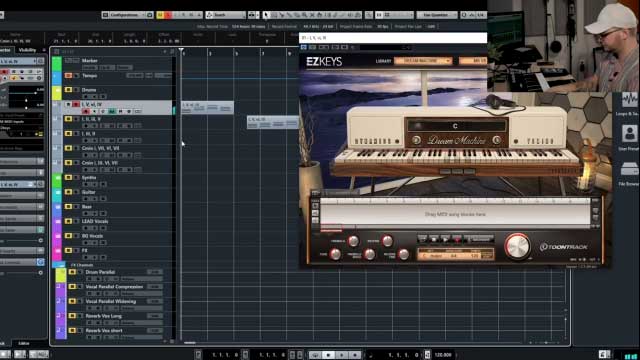The width and height of the screenshot is (640, 360).
Task: Open the Editor tab in lower zone
Action: coord(24,343)
